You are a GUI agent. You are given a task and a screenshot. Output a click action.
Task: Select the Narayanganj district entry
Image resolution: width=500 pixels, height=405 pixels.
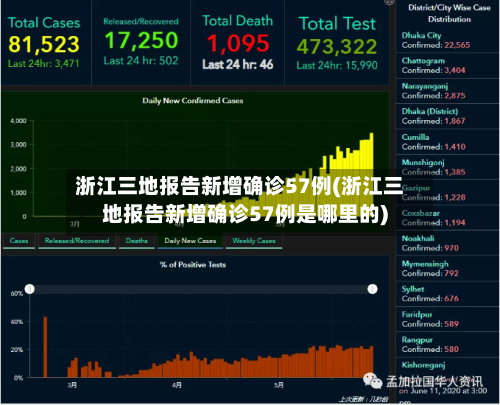(447, 91)
